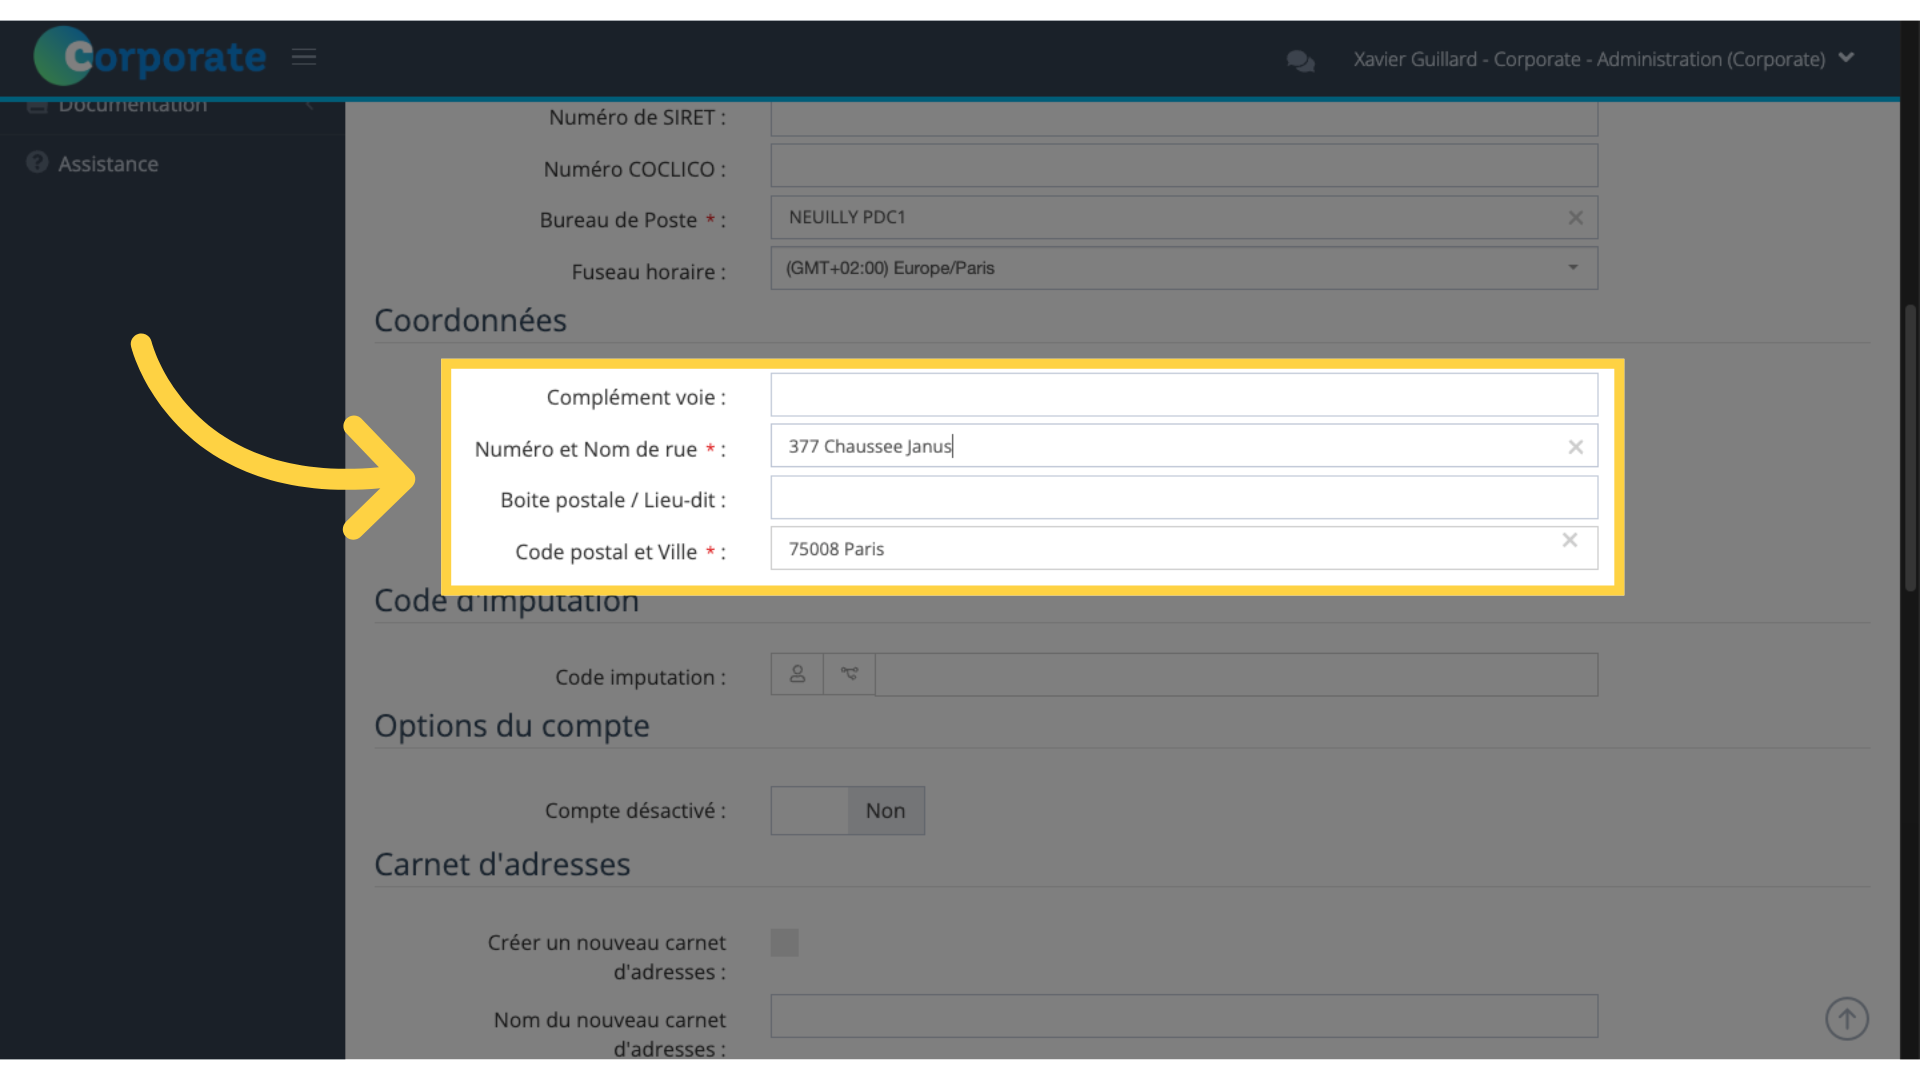Screen dimensions: 1920x1080
Task: Click the hierarchy icon in Code imputation
Action: [x=849, y=674]
